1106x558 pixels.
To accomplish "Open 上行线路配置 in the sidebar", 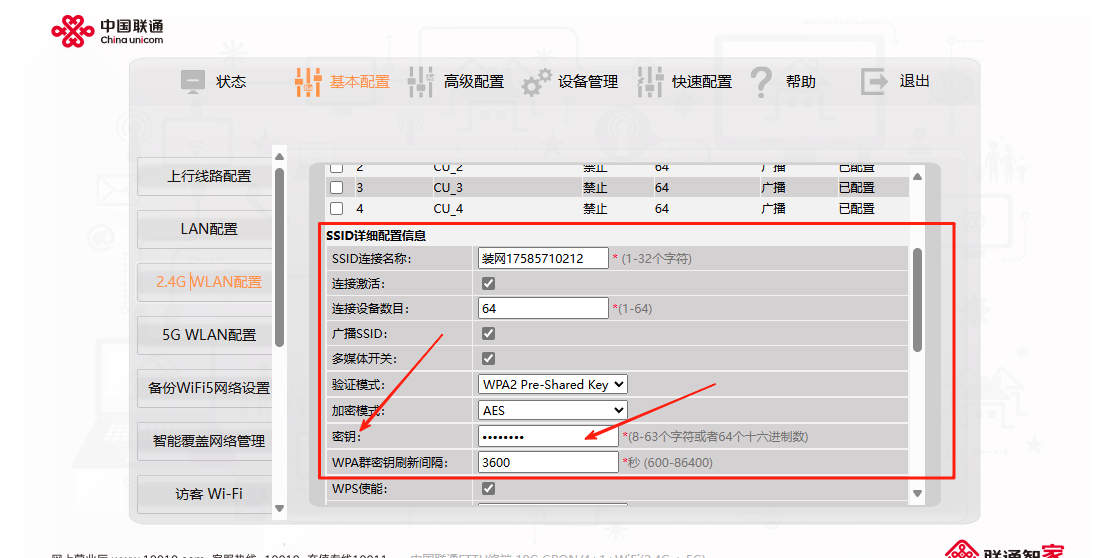I will coord(205,176).
